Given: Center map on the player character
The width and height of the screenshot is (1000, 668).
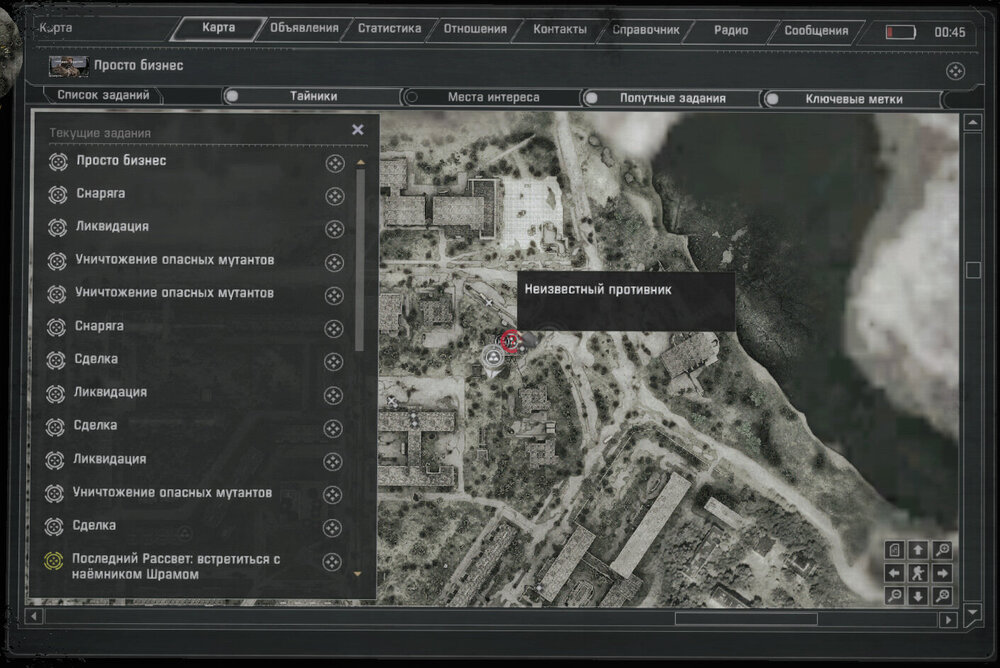Looking at the screenshot, I should [x=918, y=573].
